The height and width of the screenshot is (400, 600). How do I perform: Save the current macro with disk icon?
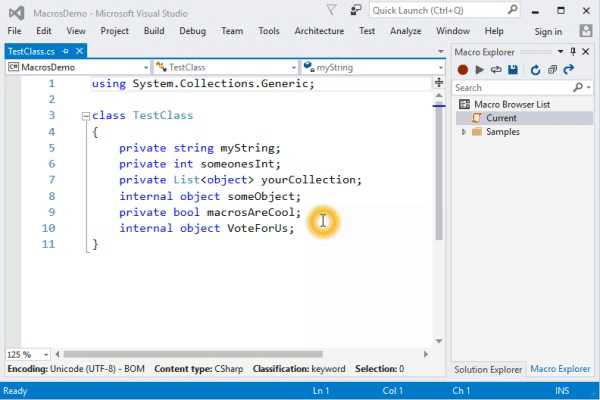[513, 70]
